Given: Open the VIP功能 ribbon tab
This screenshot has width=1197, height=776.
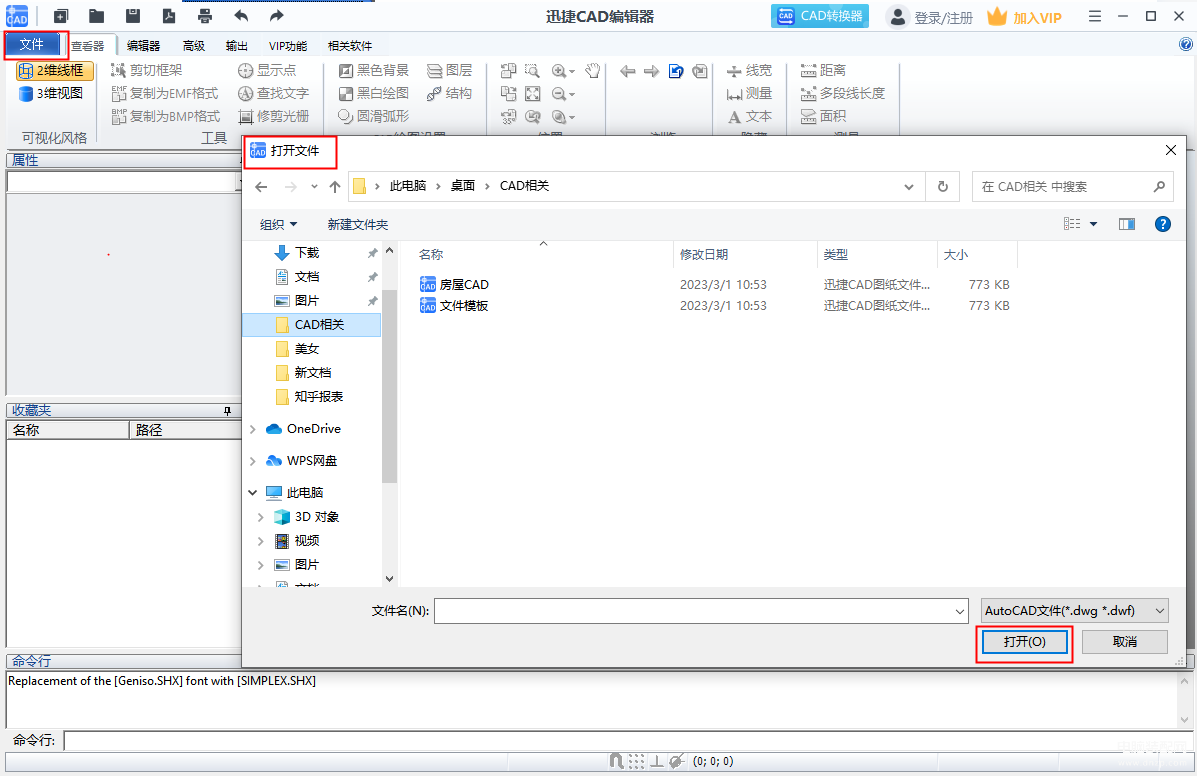Looking at the screenshot, I should (x=288, y=46).
